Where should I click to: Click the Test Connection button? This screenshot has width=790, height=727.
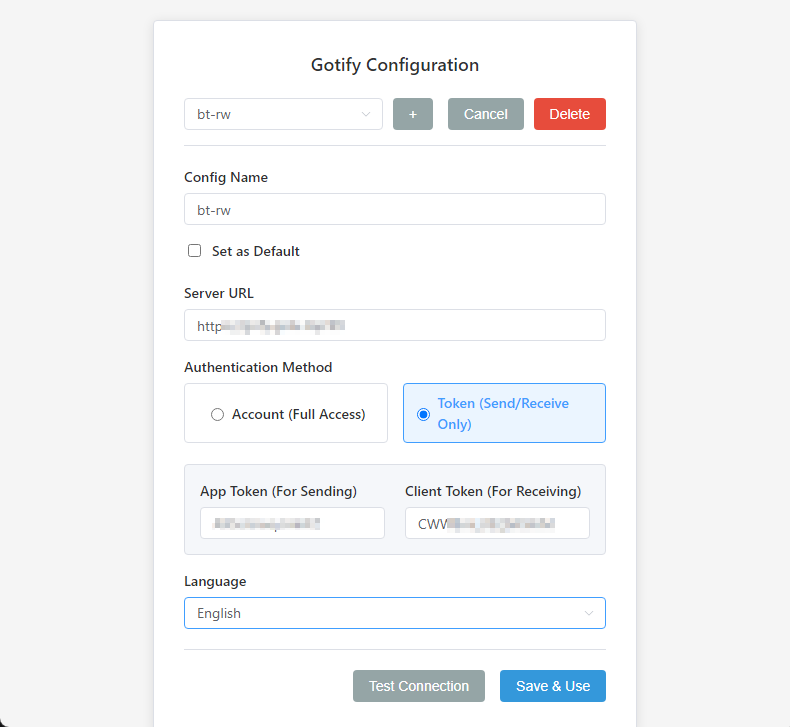(418, 686)
